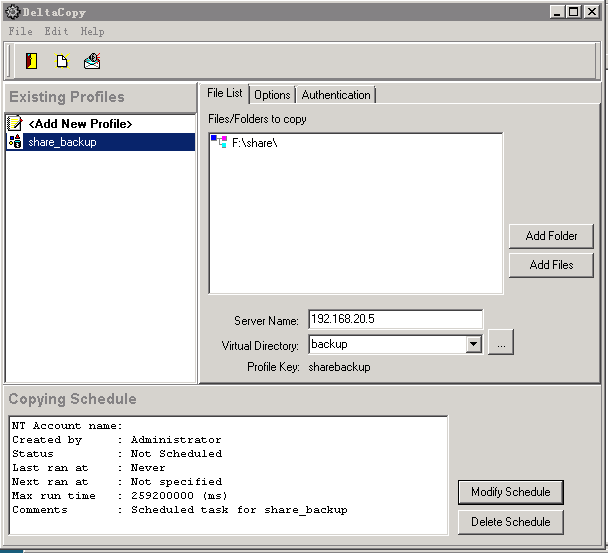Image resolution: width=608 pixels, height=553 pixels.
Task: Switch to the Authentication tab
Action: point(336,95)
